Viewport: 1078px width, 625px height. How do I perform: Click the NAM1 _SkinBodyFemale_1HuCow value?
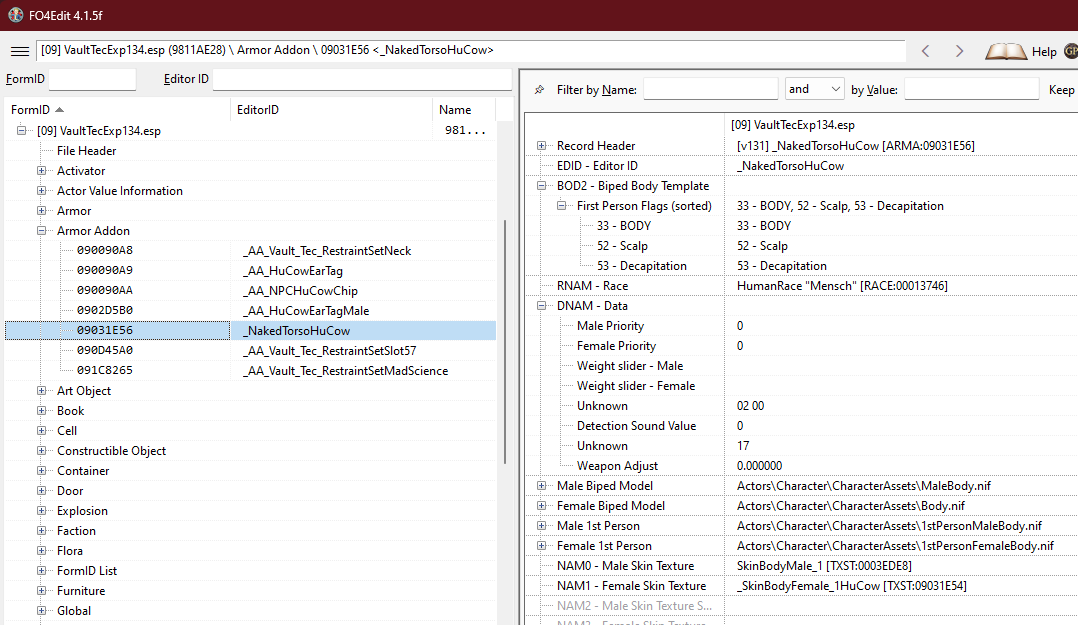pos(852,585)
